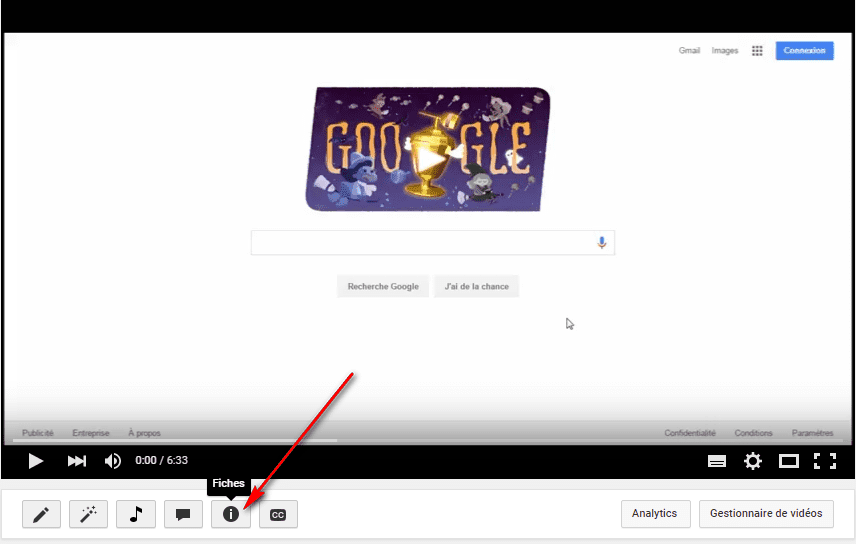Open À propos footer link
856x544 pixels.
(144, 433)
